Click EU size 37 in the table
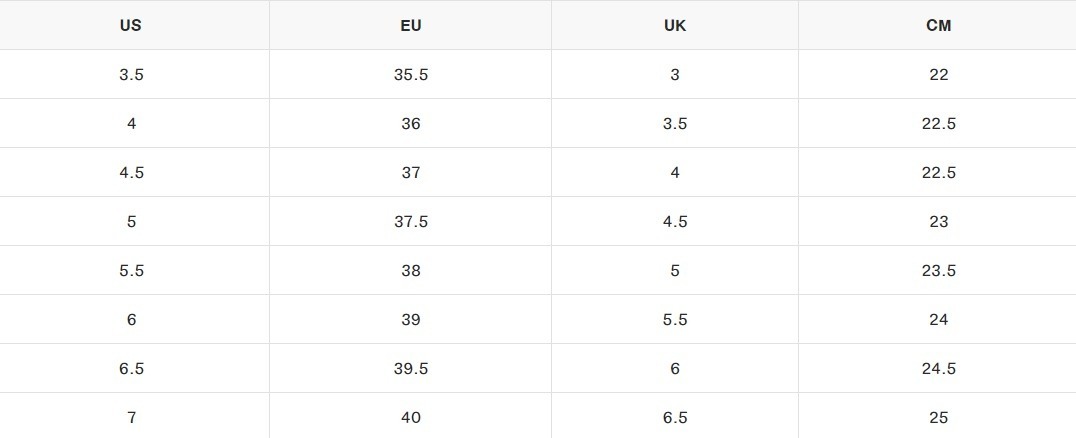 point(411,173)
